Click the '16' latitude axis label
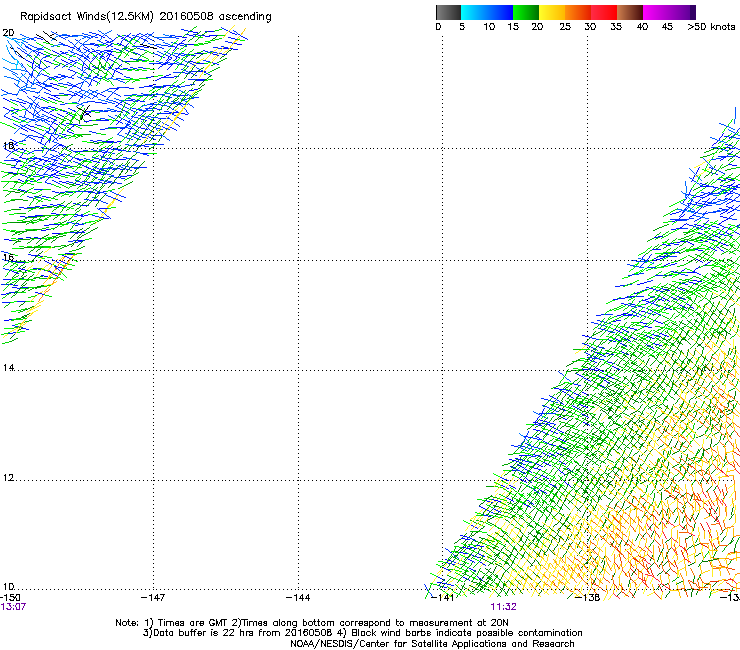Screen dimensions: 740x650 click(x=8, y=258)
